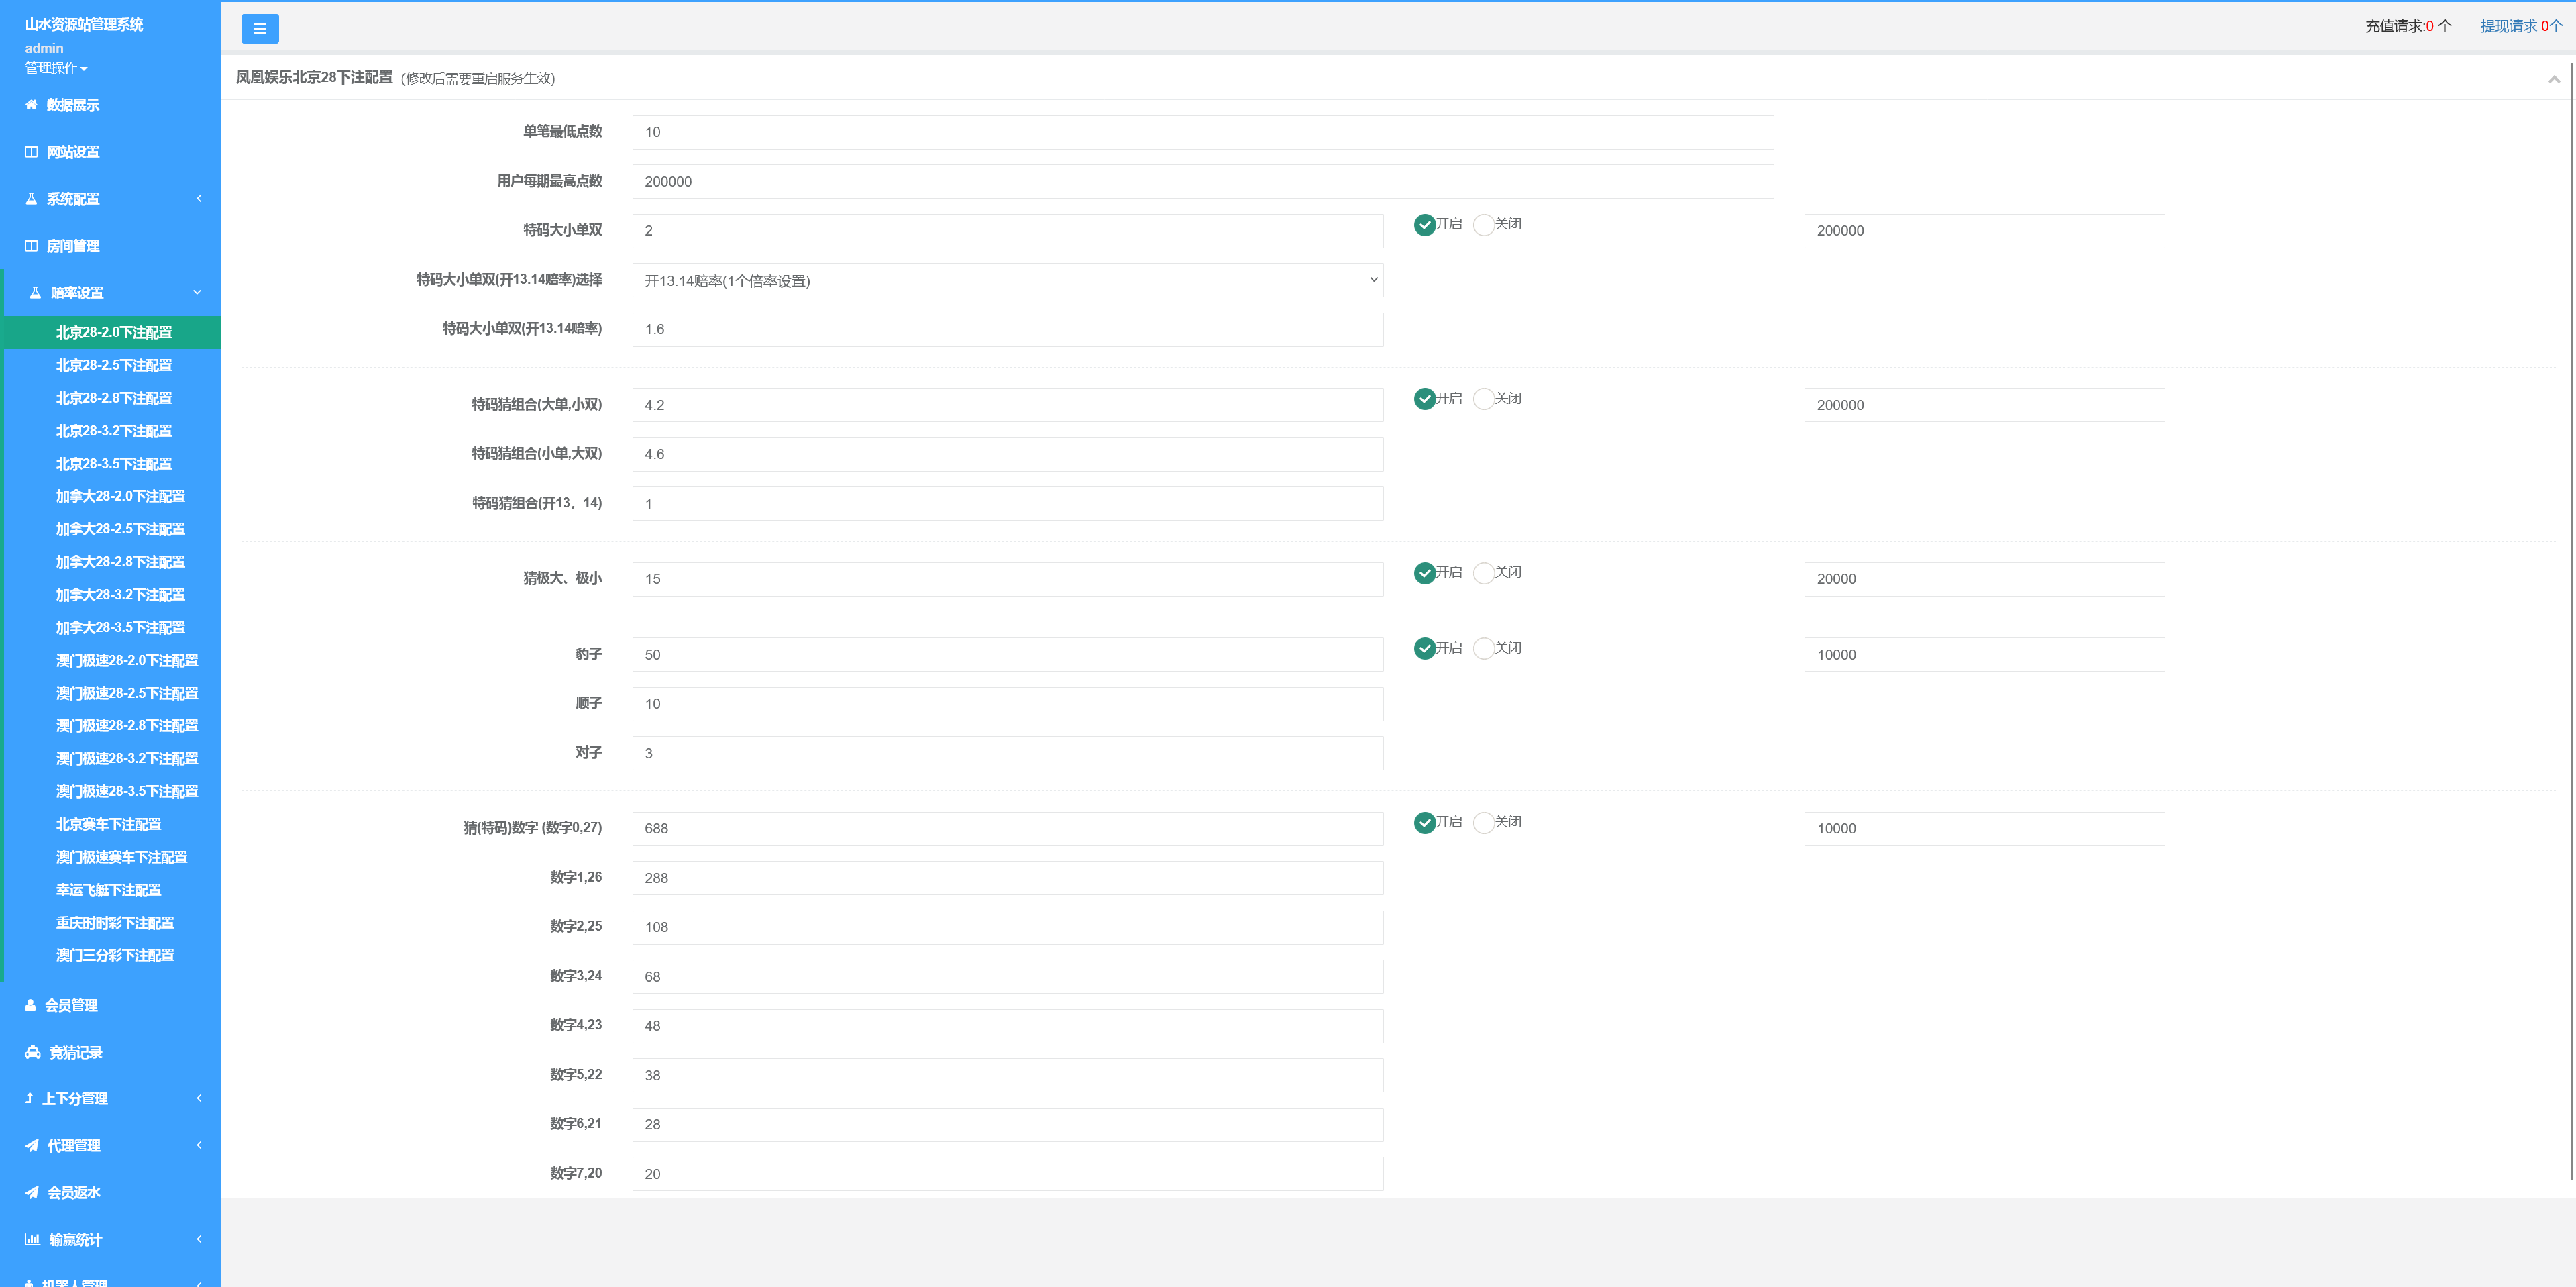The width and height of the screenshot is (2576, 1287).
Task: Open the 管理操作 dropdown under admin
Action: coord(56,68)
